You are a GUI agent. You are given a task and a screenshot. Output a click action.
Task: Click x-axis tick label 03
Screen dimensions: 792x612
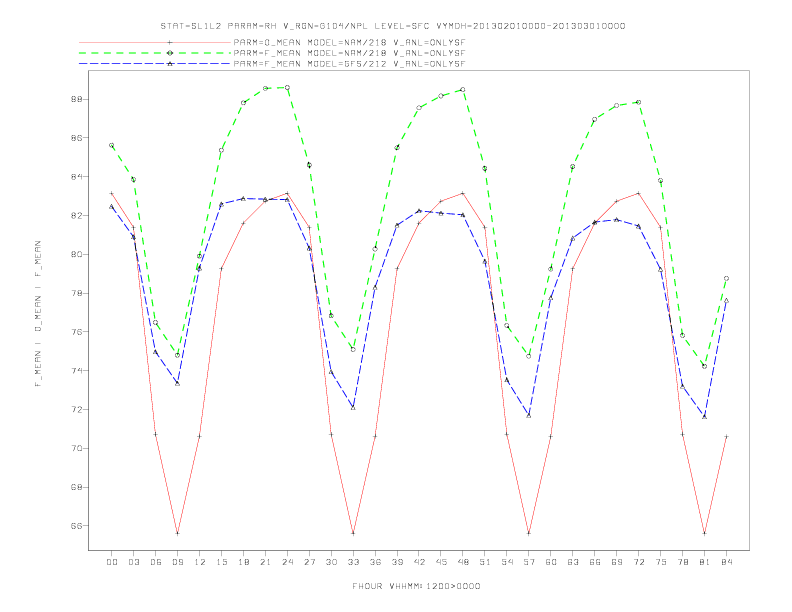pos(134,562)
